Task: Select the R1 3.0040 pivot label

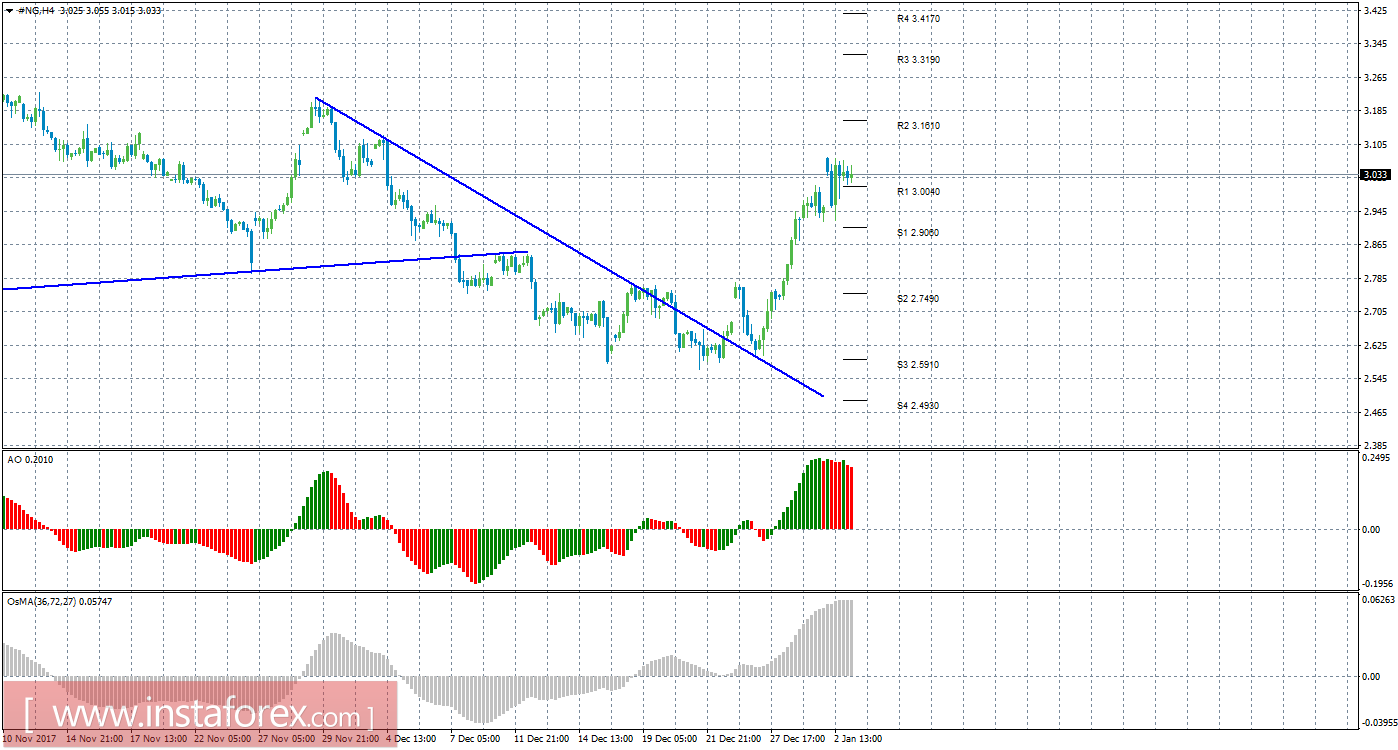Action: (918, 192)
